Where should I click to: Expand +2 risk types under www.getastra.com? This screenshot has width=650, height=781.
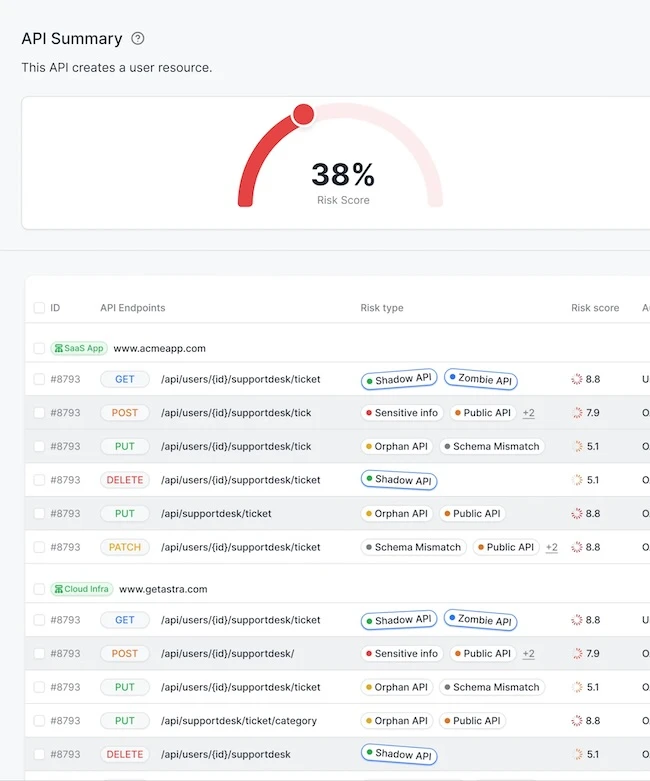pos(528,654)
